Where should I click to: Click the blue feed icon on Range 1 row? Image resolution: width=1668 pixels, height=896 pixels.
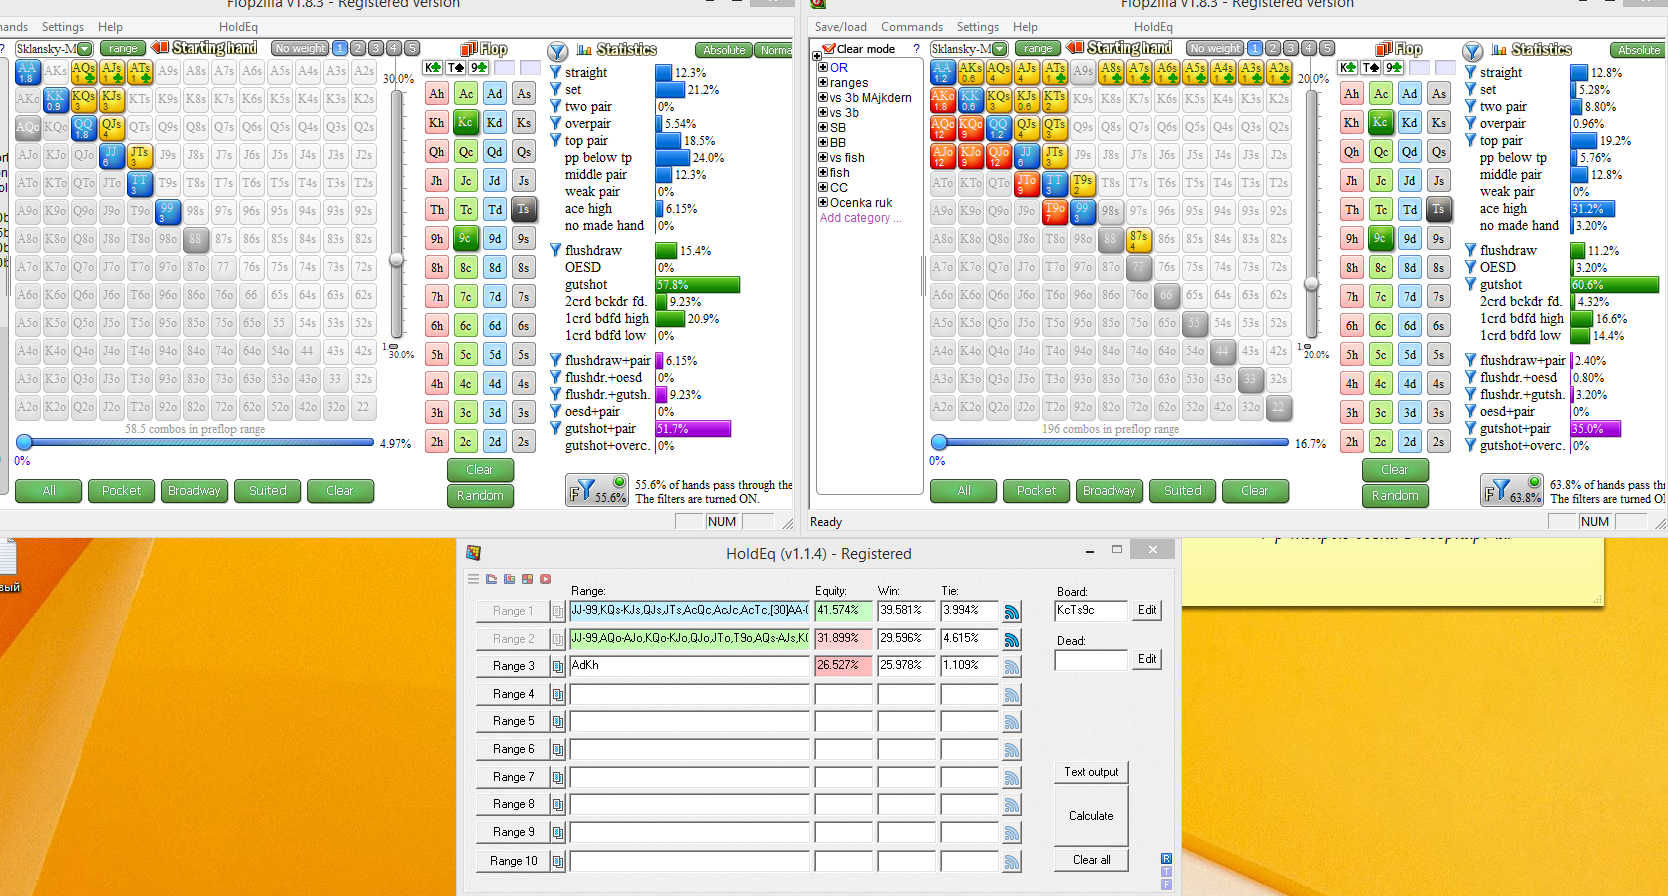pos(1012,612)
